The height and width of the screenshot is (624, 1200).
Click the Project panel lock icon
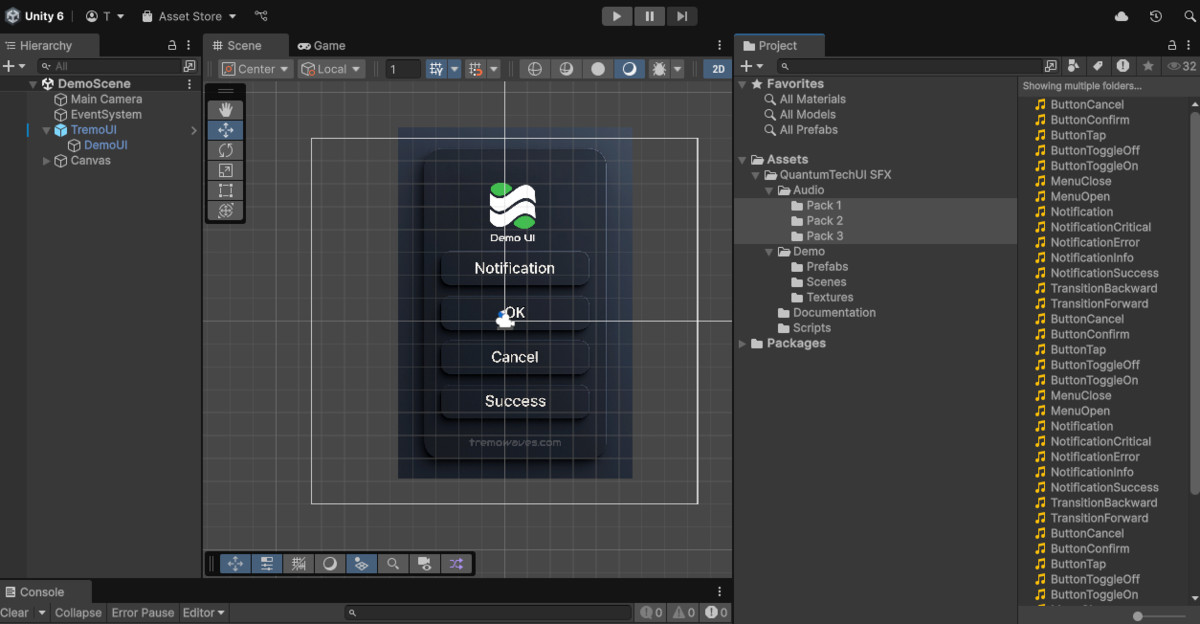point(1172,45)
